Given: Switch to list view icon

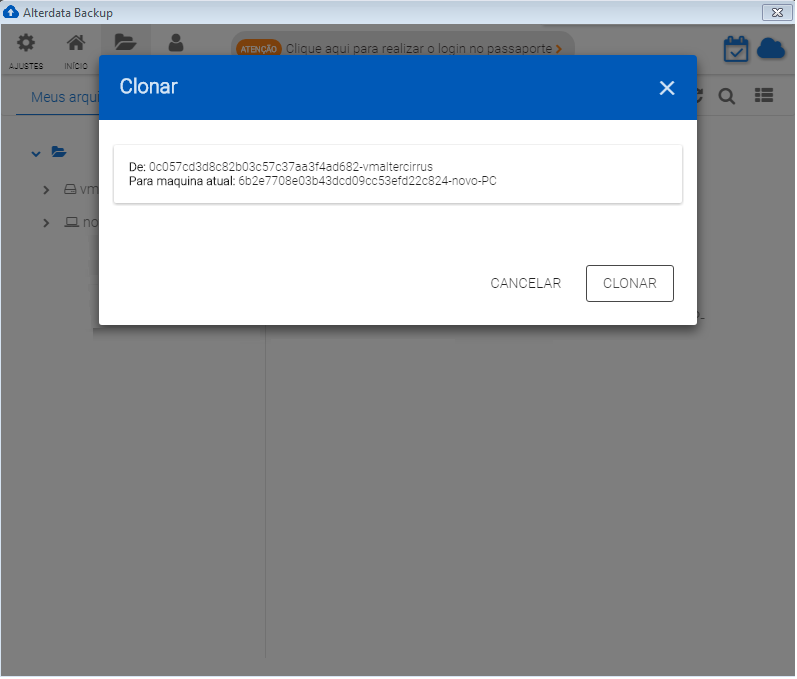Looking at the screenshot, I should (764, 95).
